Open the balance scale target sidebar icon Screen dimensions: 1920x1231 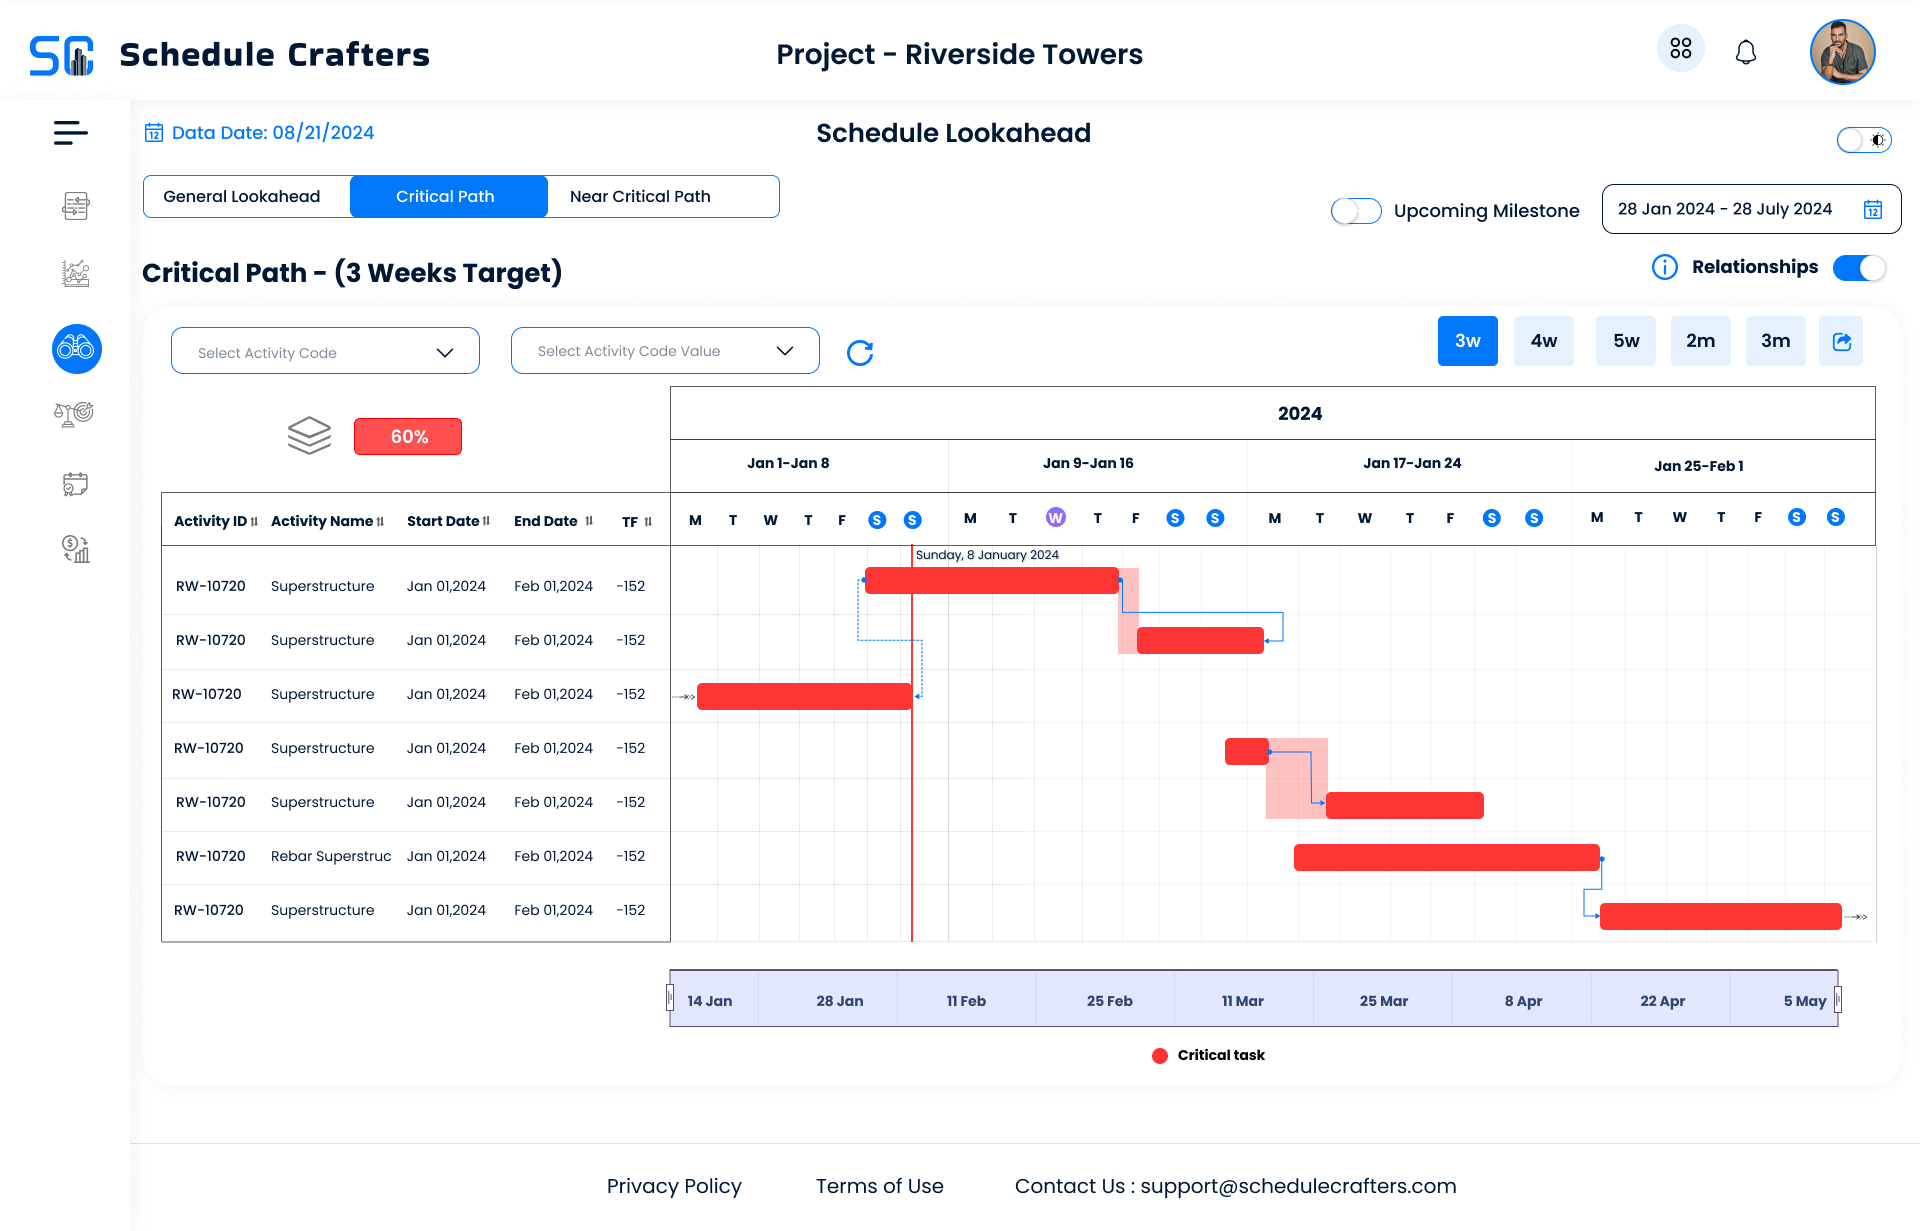coord(74,414)
